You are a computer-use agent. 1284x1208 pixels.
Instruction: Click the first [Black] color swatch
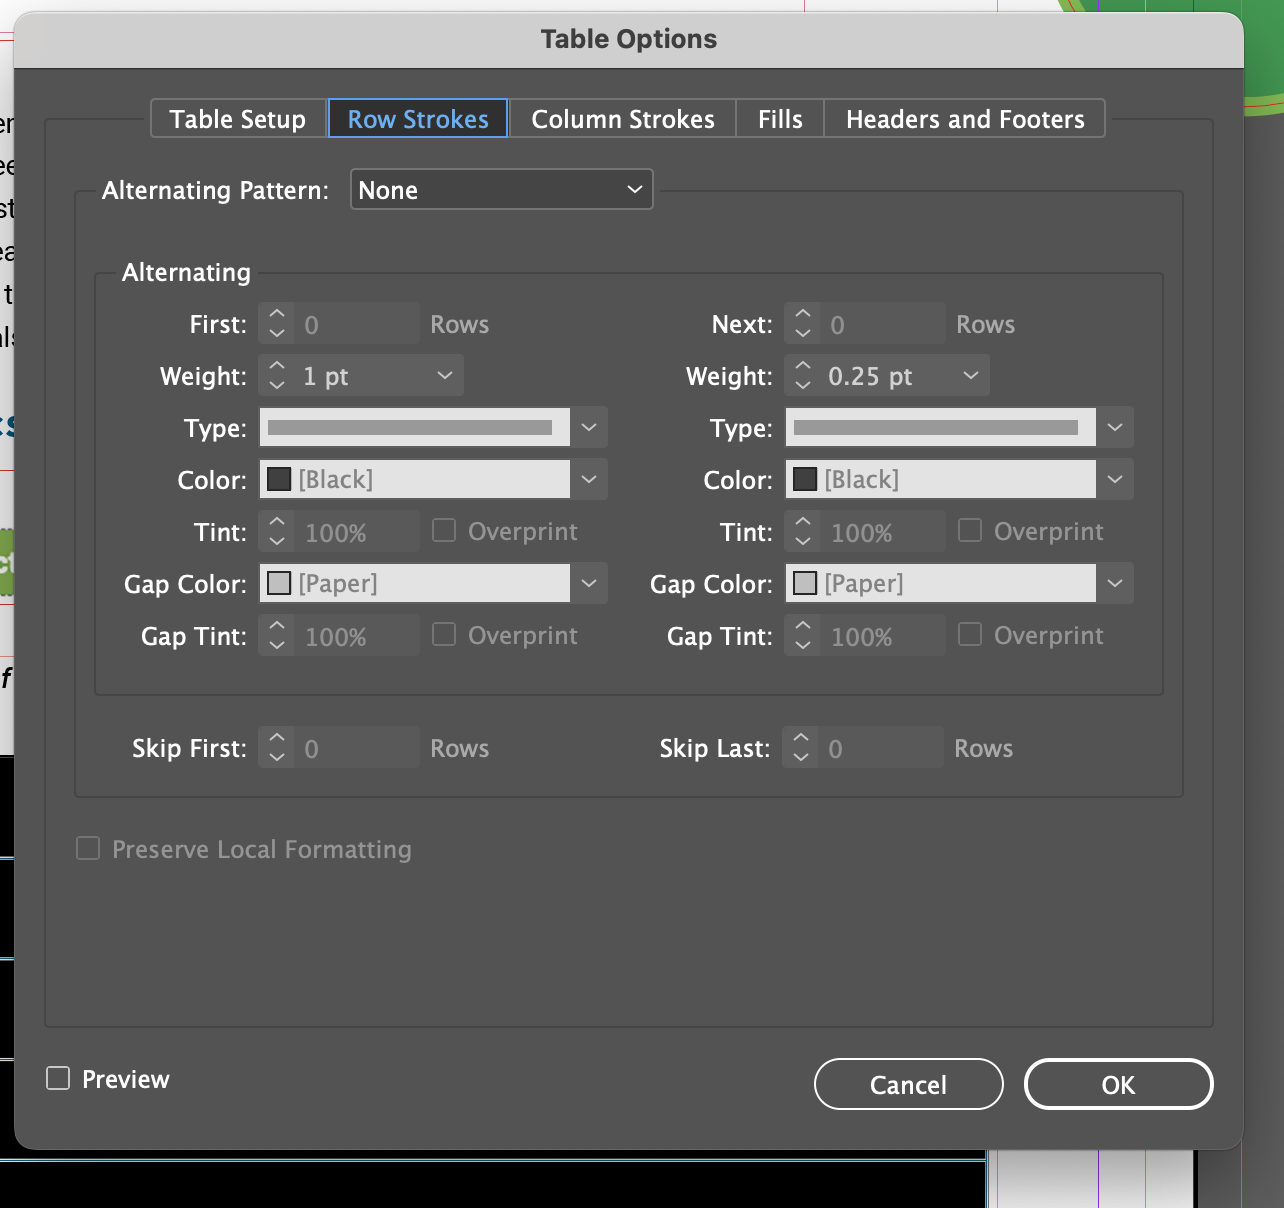280,480
